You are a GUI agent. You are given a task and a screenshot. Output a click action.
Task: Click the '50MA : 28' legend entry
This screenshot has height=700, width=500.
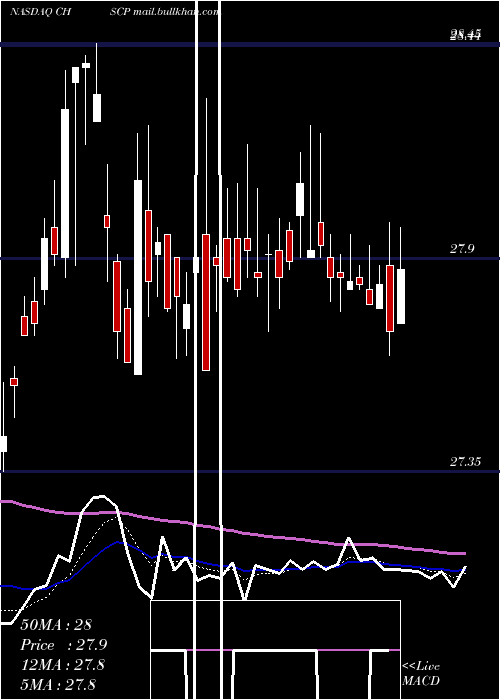click(55, 625)
